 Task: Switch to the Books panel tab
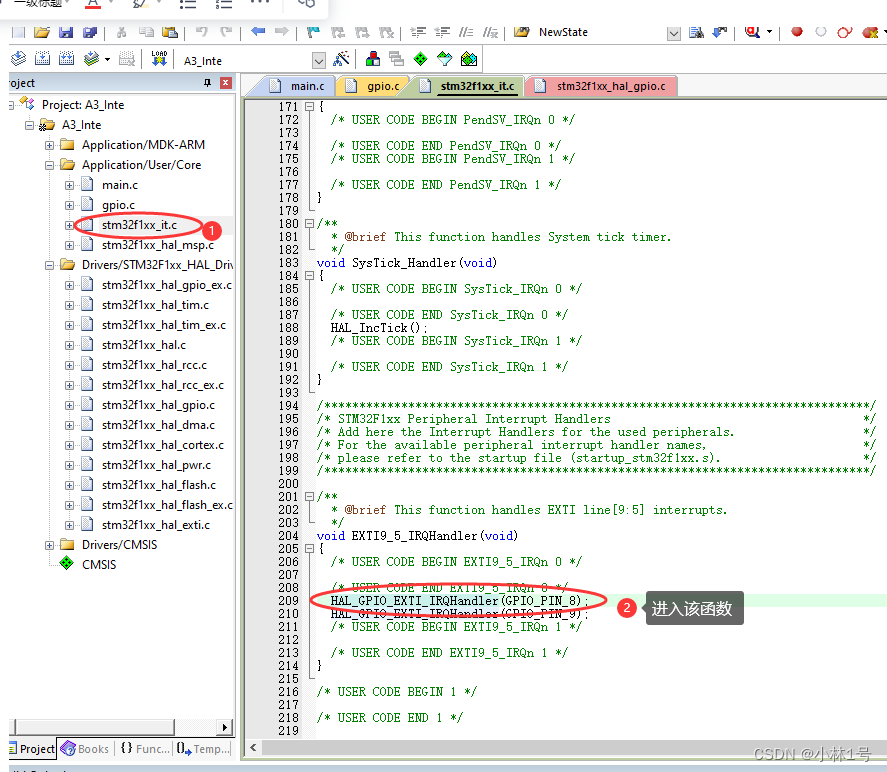tap(85, 749)
